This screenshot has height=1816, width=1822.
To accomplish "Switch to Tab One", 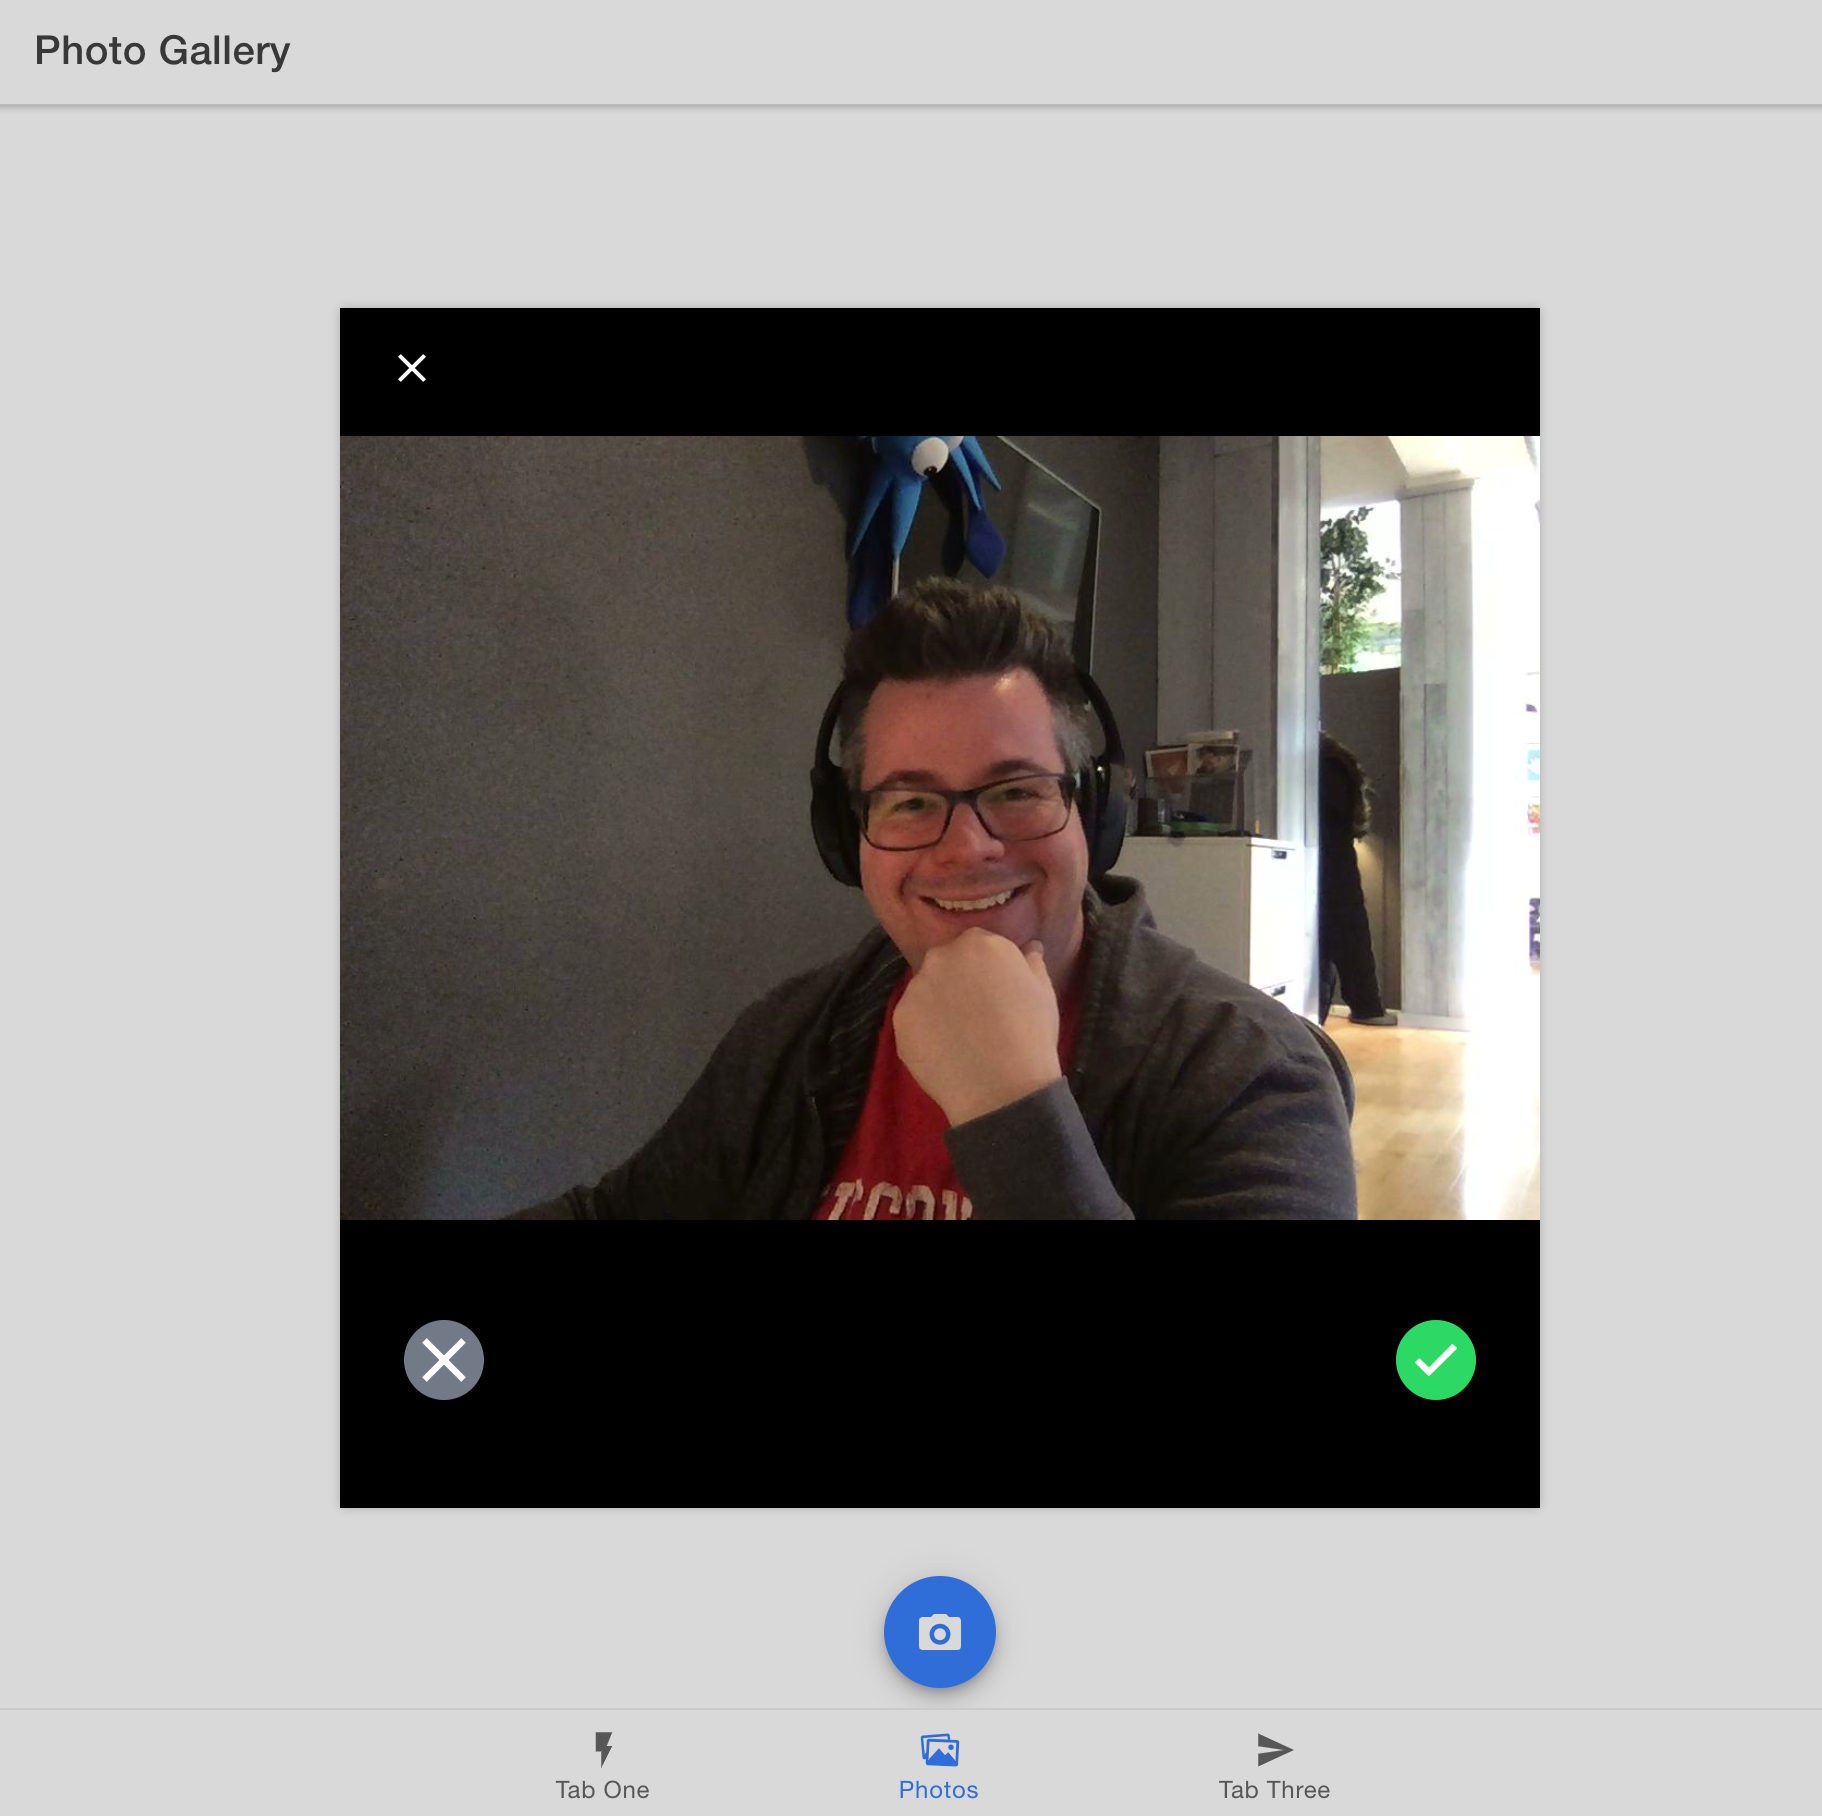I will 603,1765.
